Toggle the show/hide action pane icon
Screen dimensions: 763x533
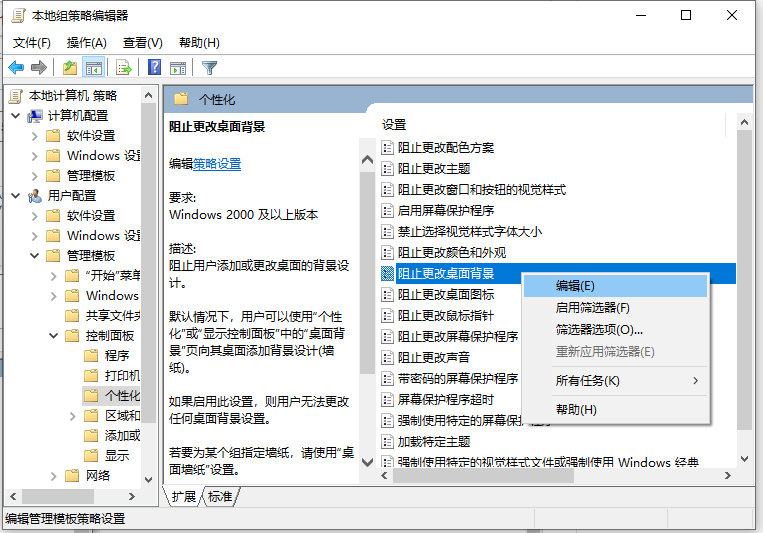click(179, 68)
